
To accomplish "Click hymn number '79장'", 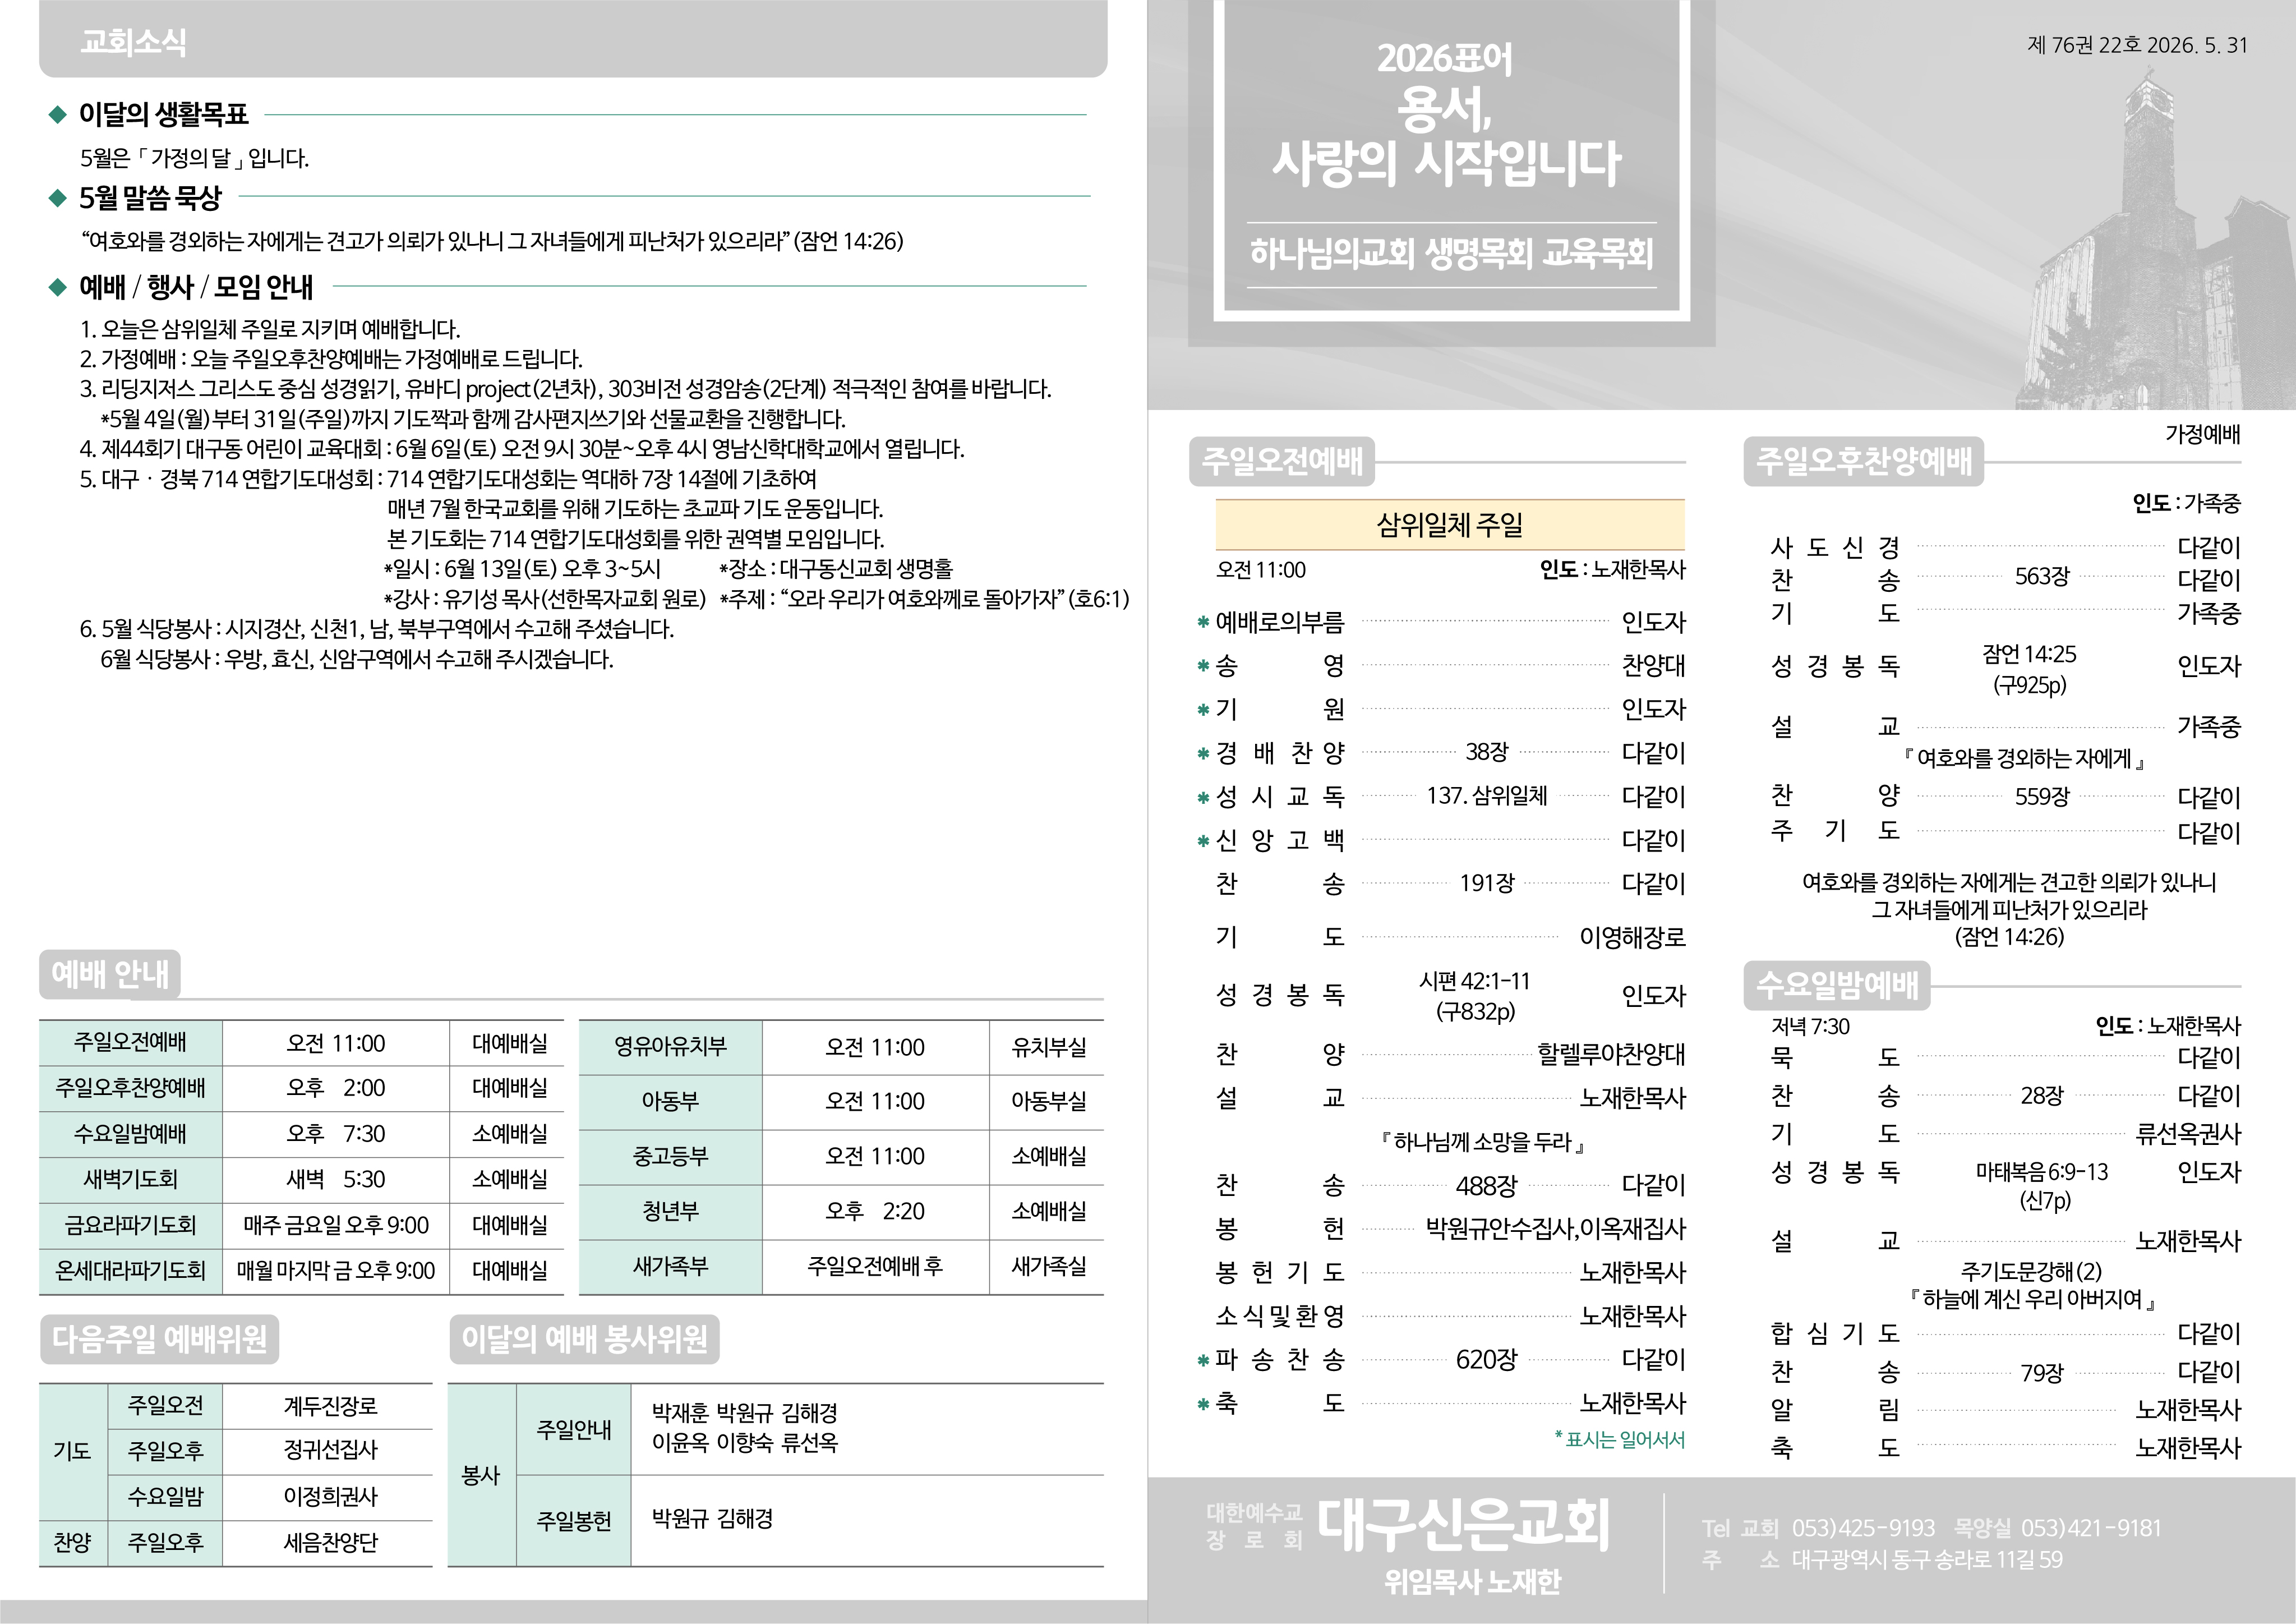I will point(2042,1373).
